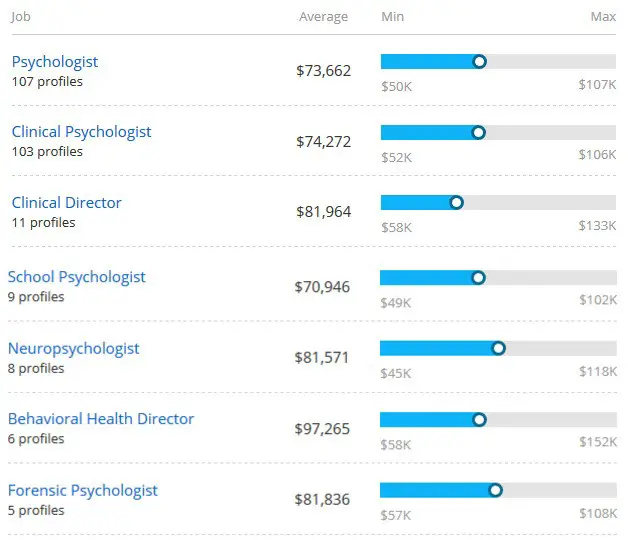Click the Neuropsychologist salary range marker
Viewport: 628px width, 540px height.
coord(499,348)
